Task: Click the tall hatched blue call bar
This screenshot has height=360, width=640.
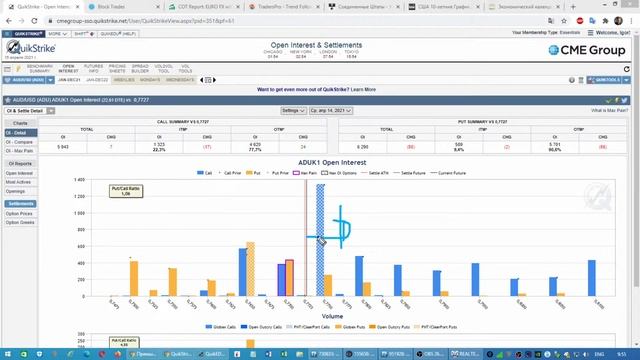Action: (320, 240)
